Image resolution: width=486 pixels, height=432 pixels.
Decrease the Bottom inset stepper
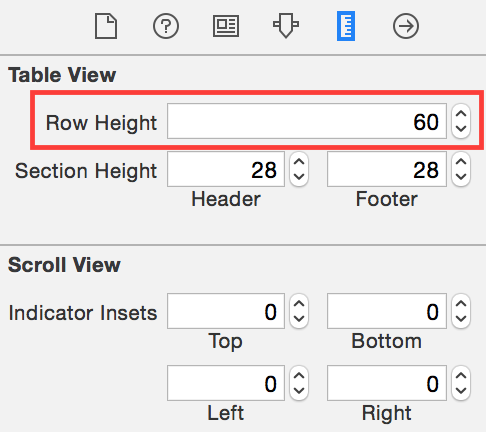461,318
